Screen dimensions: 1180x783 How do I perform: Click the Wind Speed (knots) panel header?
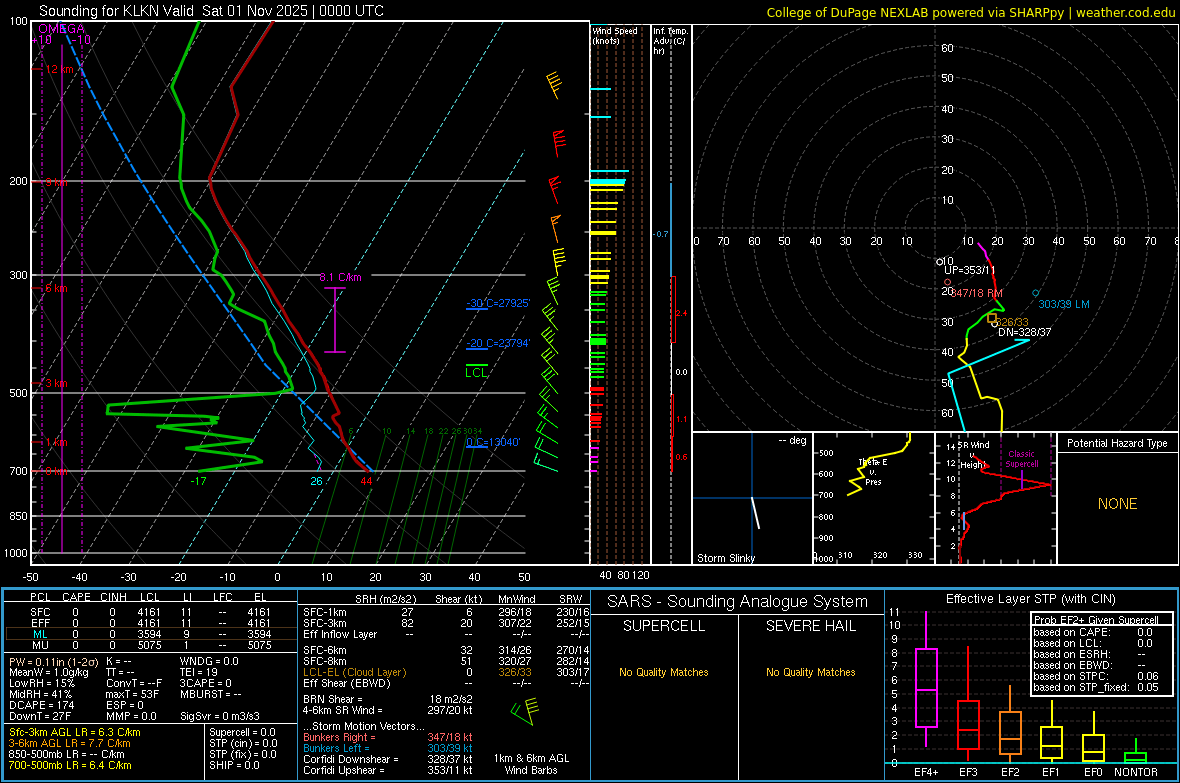pos(615,35)
